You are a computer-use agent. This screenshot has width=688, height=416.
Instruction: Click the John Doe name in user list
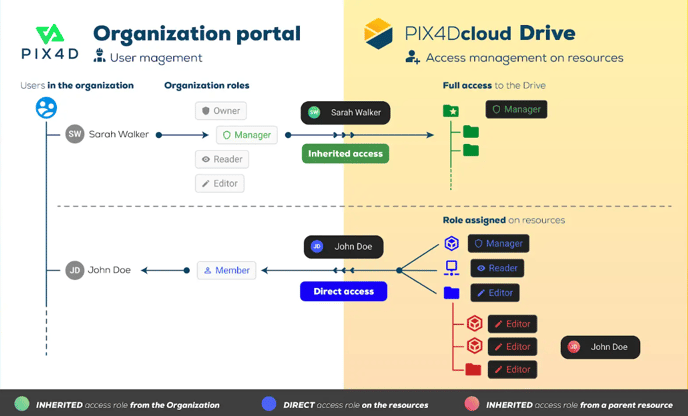coord(109,270)
